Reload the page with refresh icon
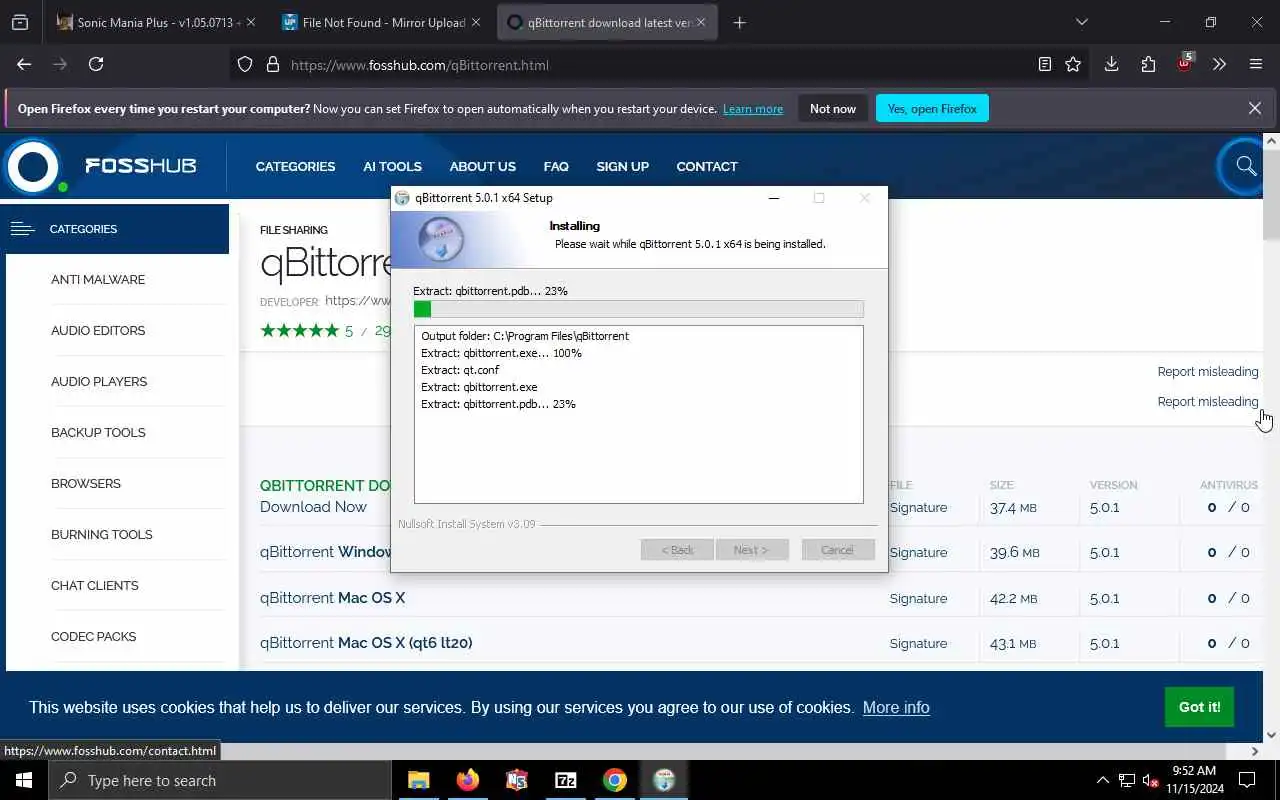Screen dimensions: 1280x800 pyautogui.click(x=96, y=64)
